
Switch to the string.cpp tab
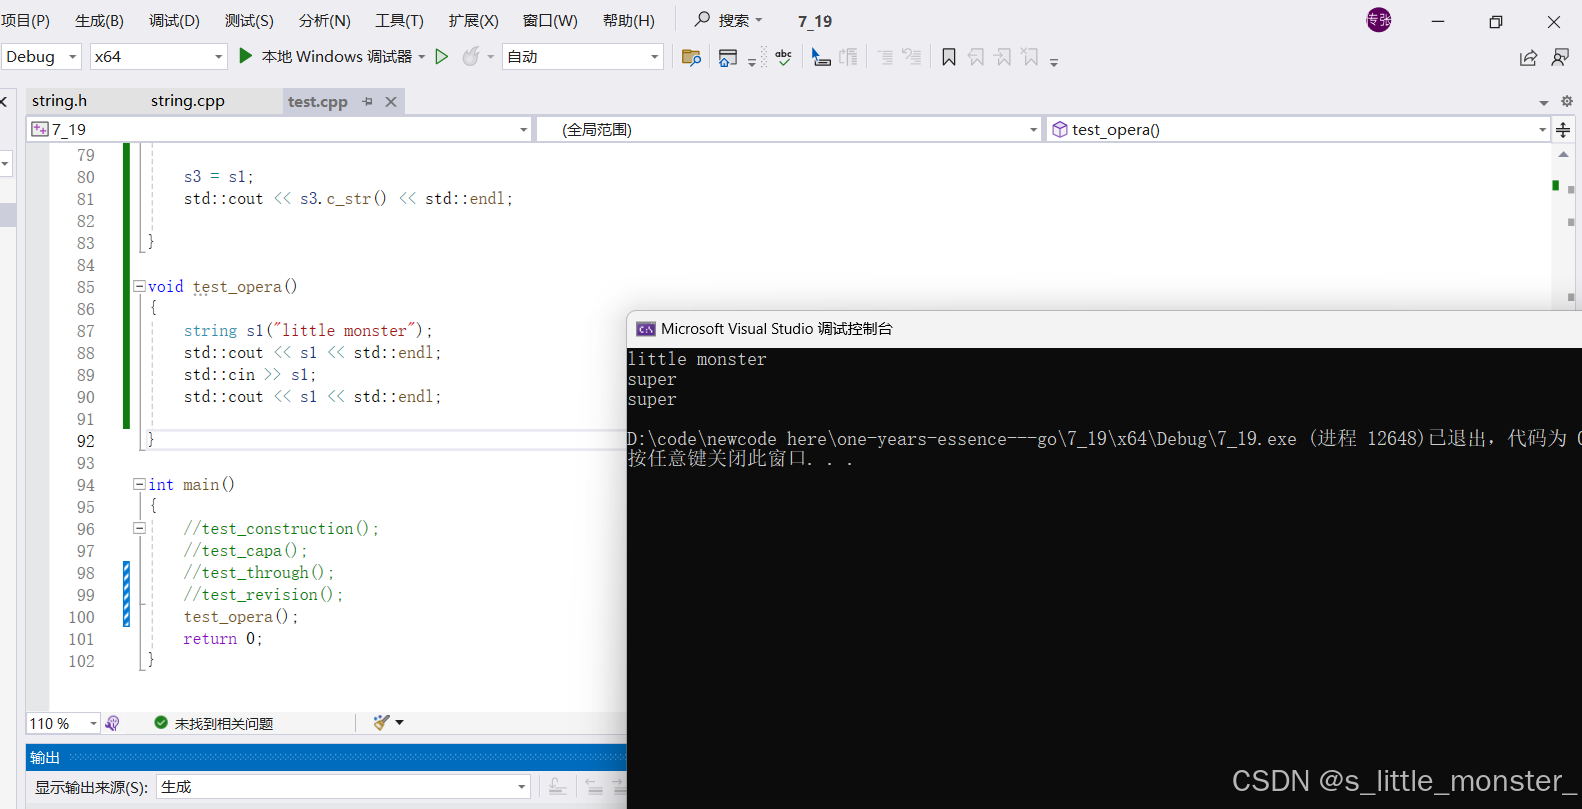tap(188, 101)
